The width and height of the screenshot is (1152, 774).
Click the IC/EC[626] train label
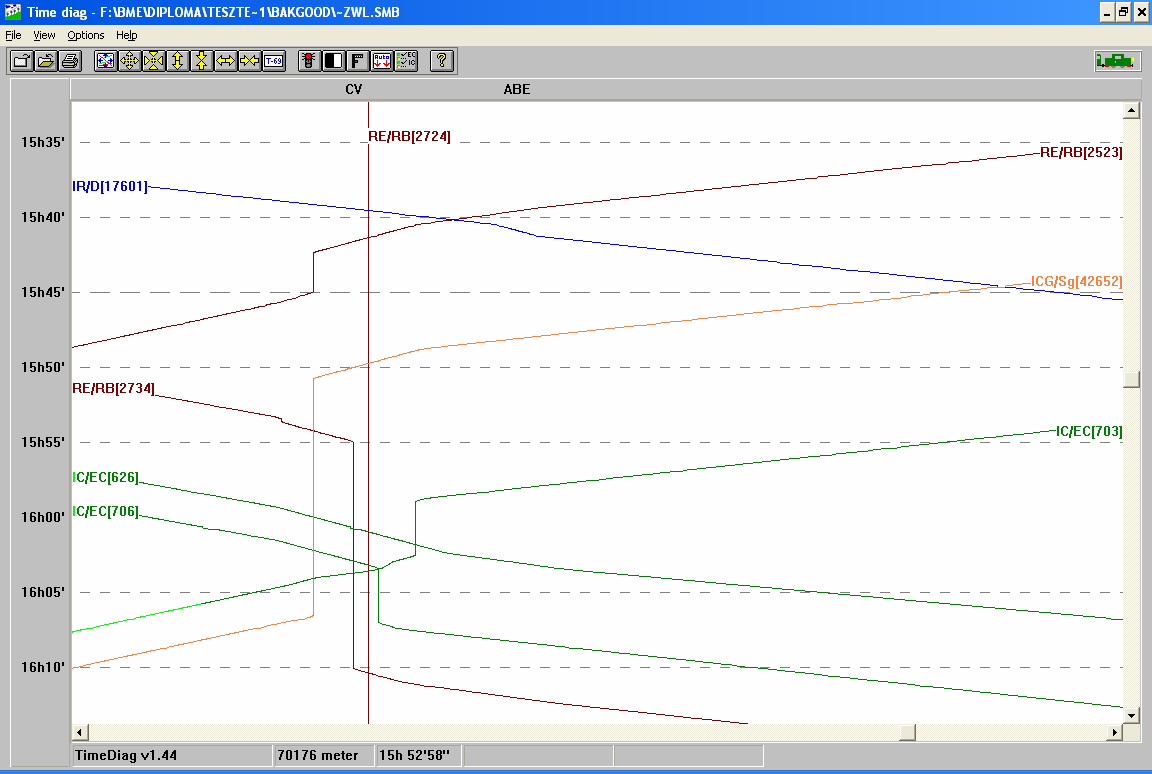coord(105,477)
